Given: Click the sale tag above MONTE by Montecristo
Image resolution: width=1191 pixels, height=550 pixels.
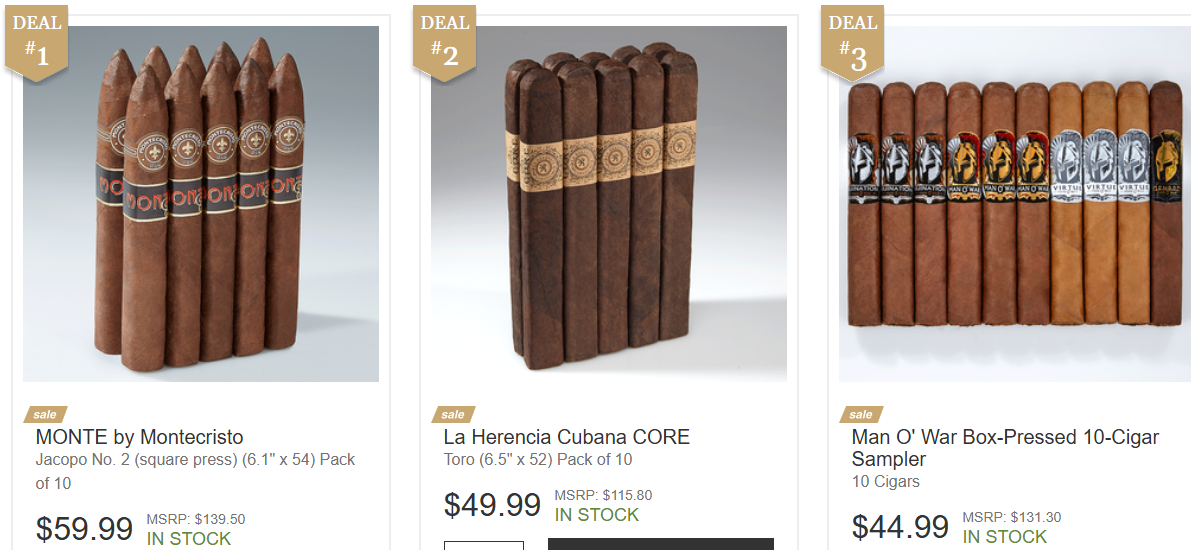Looking at the screenshot, I should [45, 415].
